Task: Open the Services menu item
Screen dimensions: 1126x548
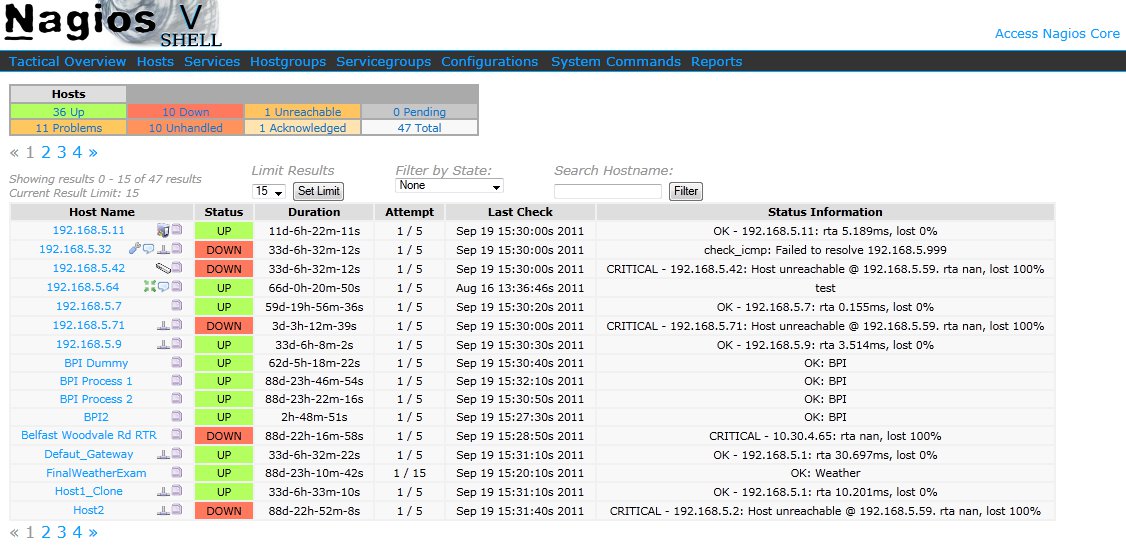Action: click(212, 62)
